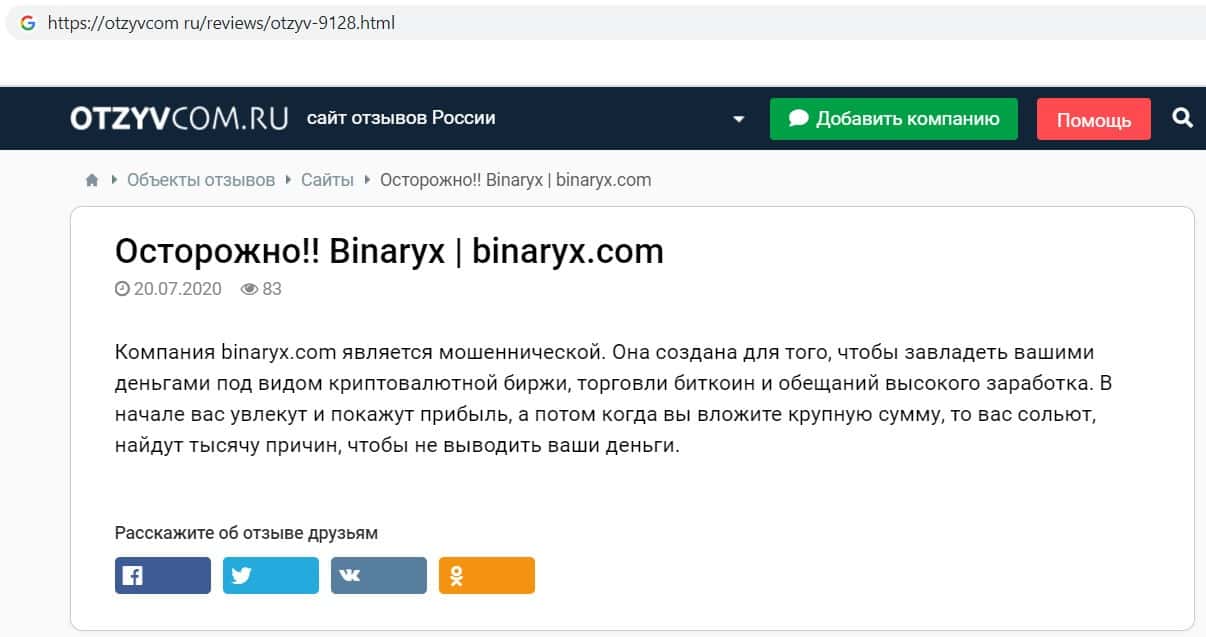Click the URL address bar field
Screen dimensions: 1206x637
pos(600,22)
